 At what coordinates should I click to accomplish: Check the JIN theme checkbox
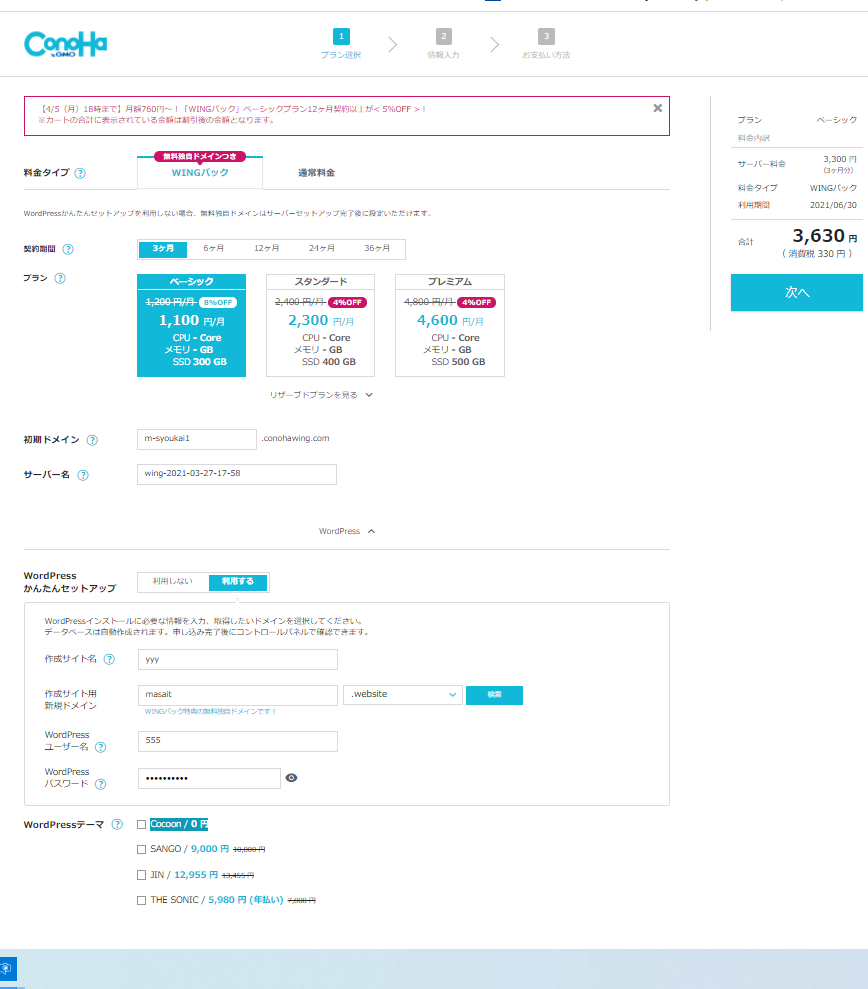pyautogui.click(x=141, y=875)
